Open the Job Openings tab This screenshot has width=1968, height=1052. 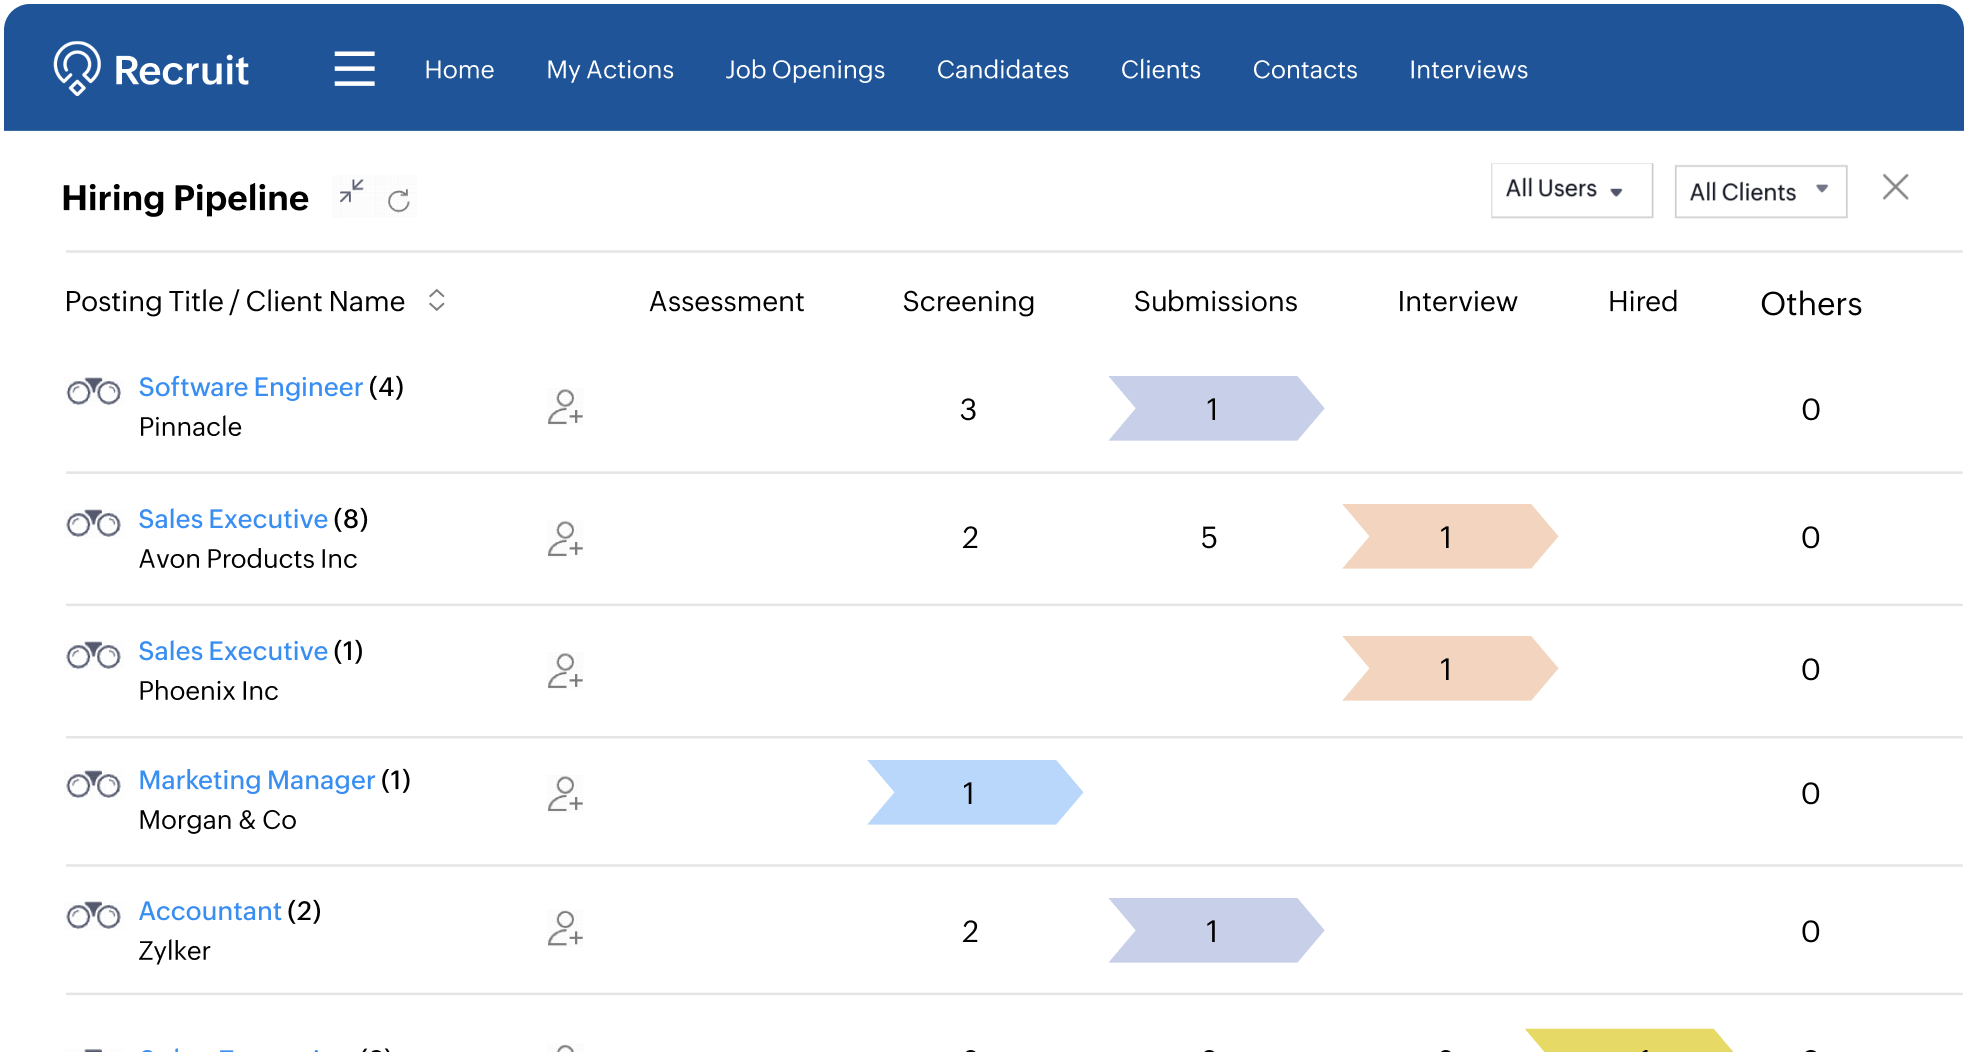coord(805,70)
